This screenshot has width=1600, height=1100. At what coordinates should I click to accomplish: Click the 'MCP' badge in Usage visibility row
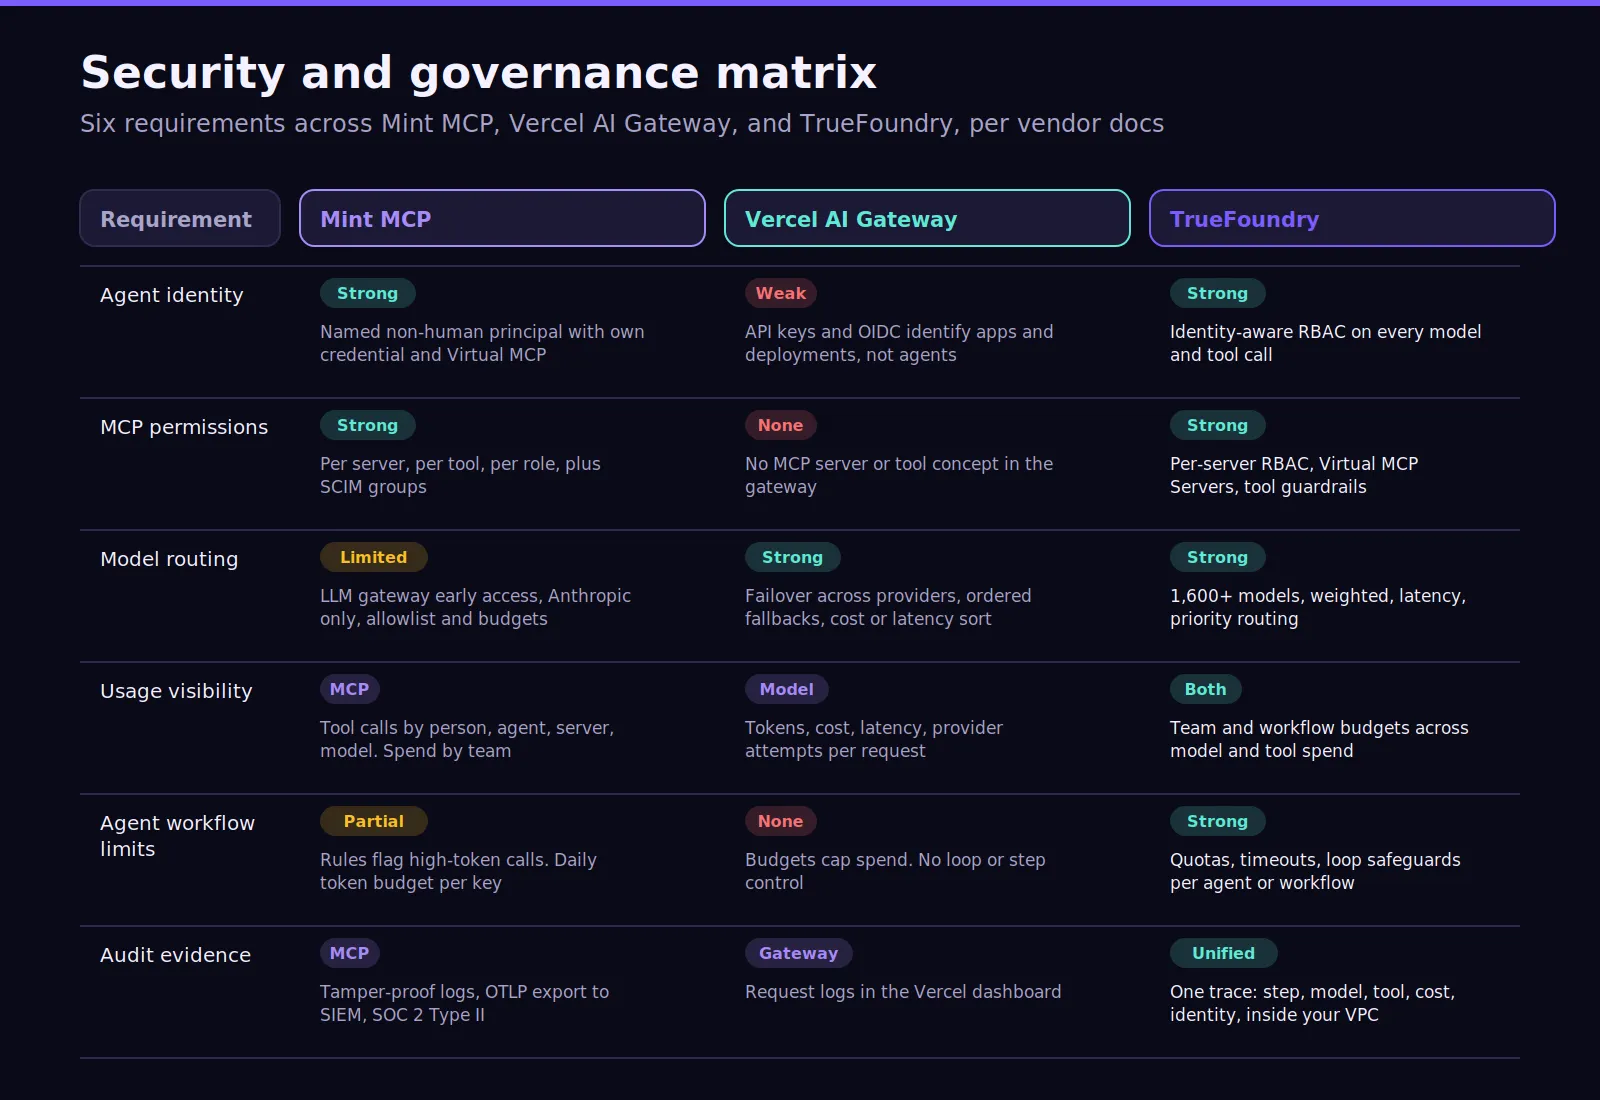(x=349, y=689)
